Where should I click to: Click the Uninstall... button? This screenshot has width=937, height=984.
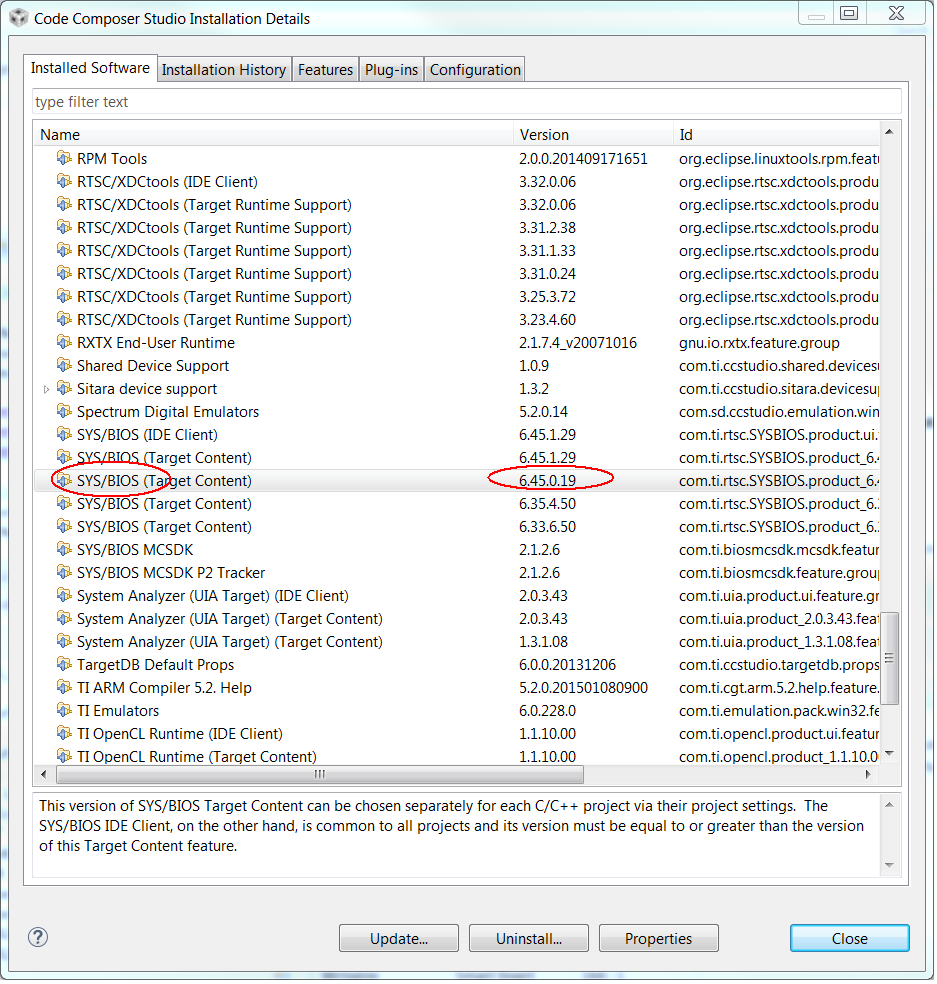pos(529,939)
